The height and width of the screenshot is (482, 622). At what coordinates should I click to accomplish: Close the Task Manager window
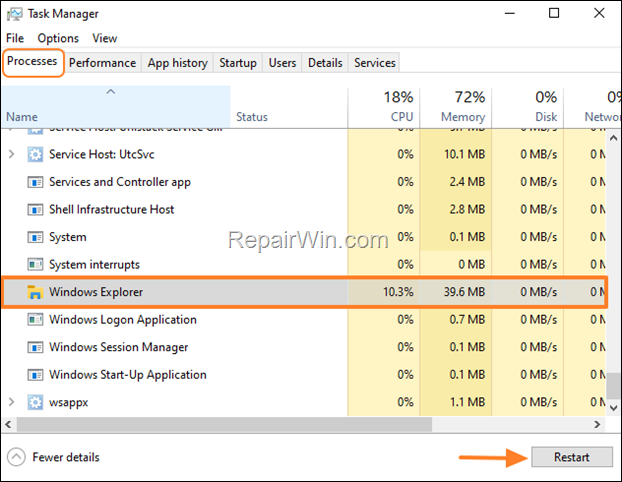[x=599, y=13]
